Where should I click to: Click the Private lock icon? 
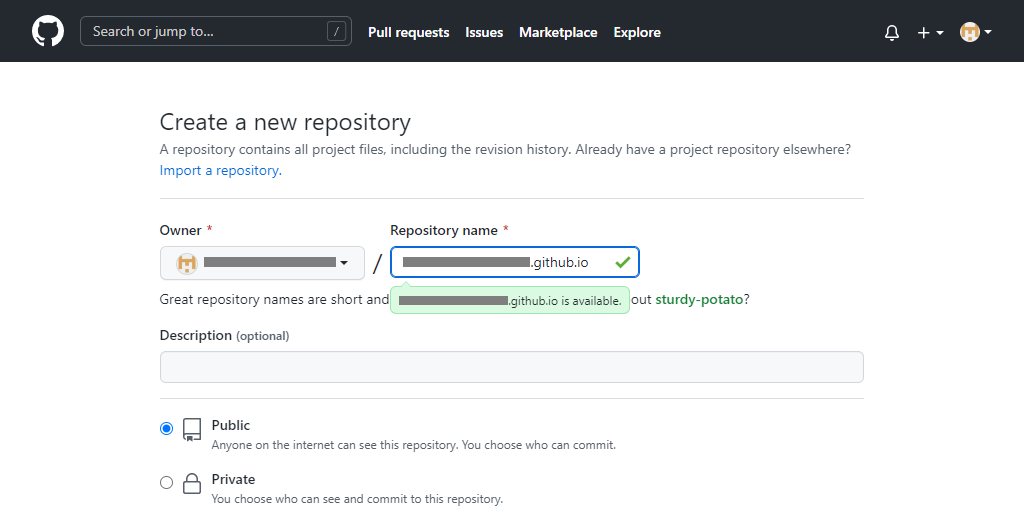192,483
